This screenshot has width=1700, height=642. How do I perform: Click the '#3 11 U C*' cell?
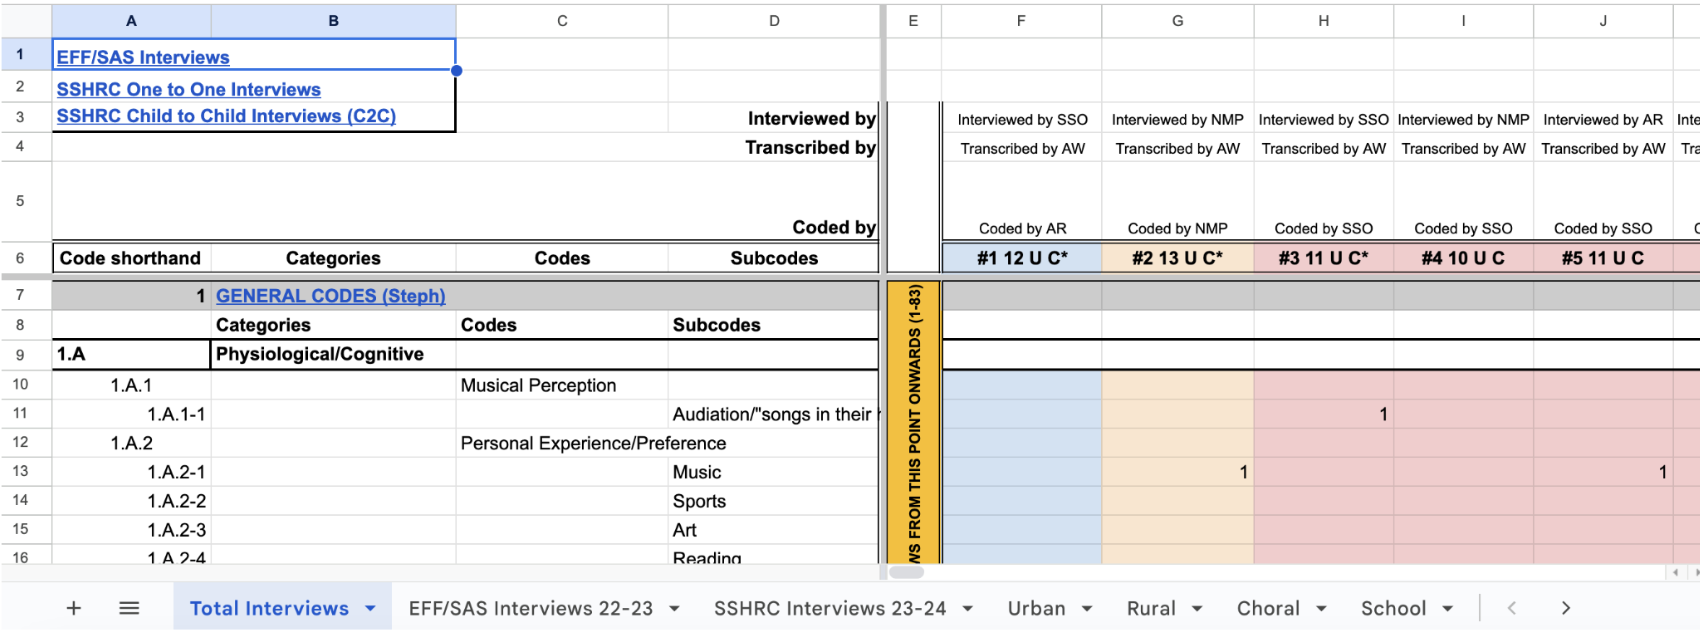1323,258
